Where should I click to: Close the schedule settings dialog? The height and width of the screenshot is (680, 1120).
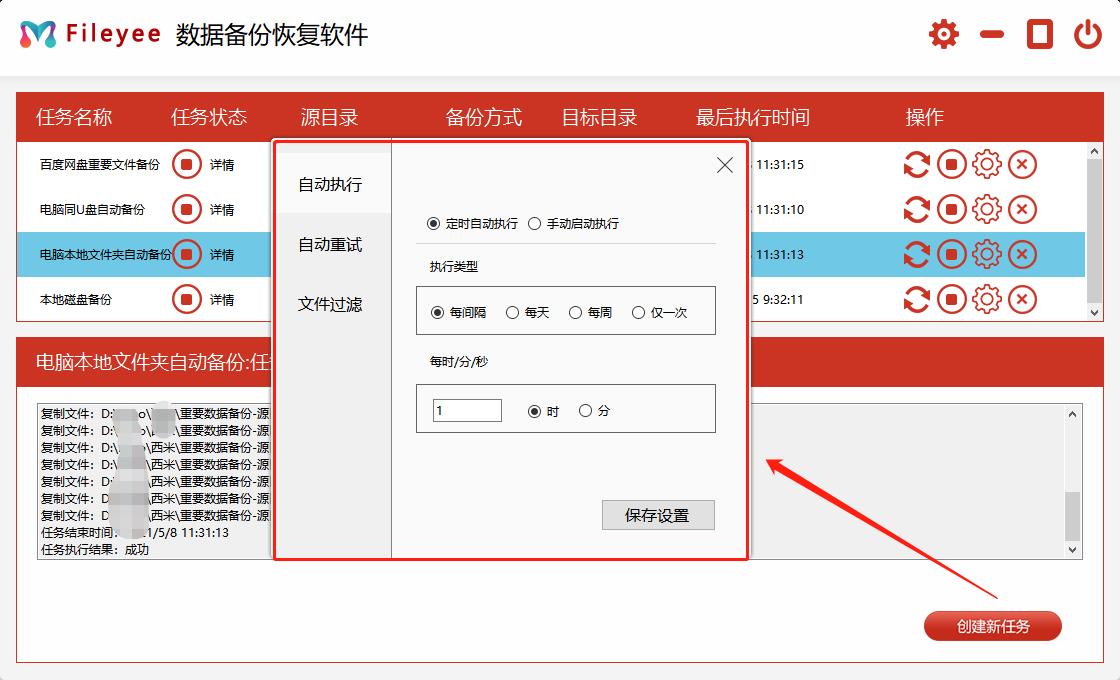(724, 165)
